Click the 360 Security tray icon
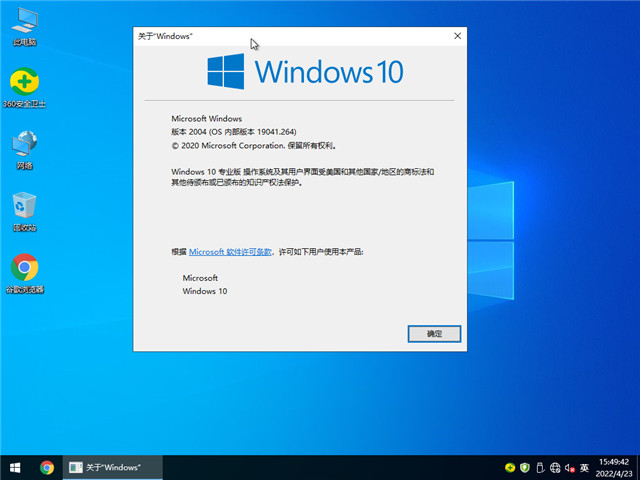640x480 pixels. 510,467
